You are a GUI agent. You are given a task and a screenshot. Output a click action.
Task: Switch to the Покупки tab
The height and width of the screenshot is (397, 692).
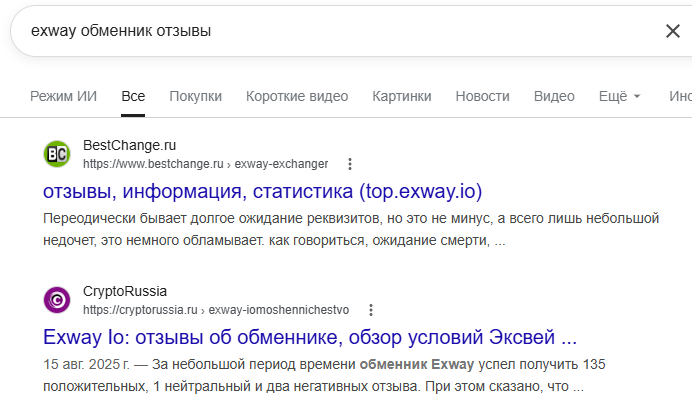click(196, 96)
